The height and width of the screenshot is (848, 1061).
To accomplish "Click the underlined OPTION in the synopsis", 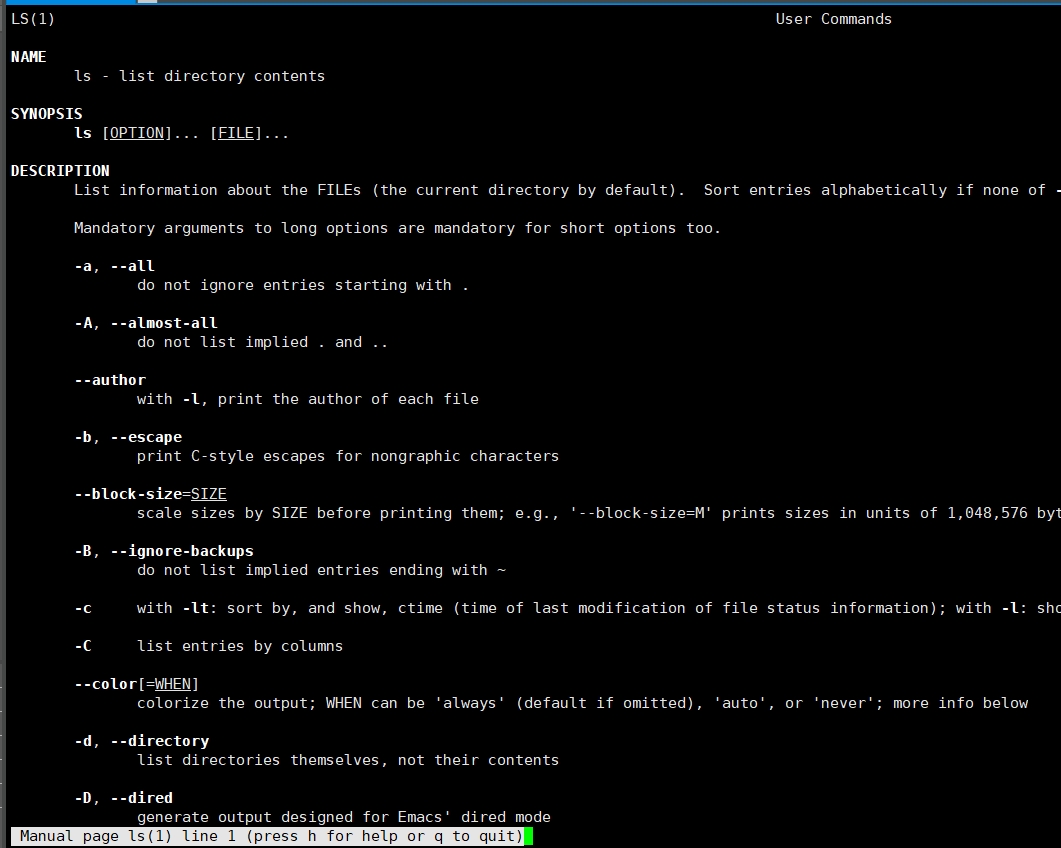I will (137, 133).
